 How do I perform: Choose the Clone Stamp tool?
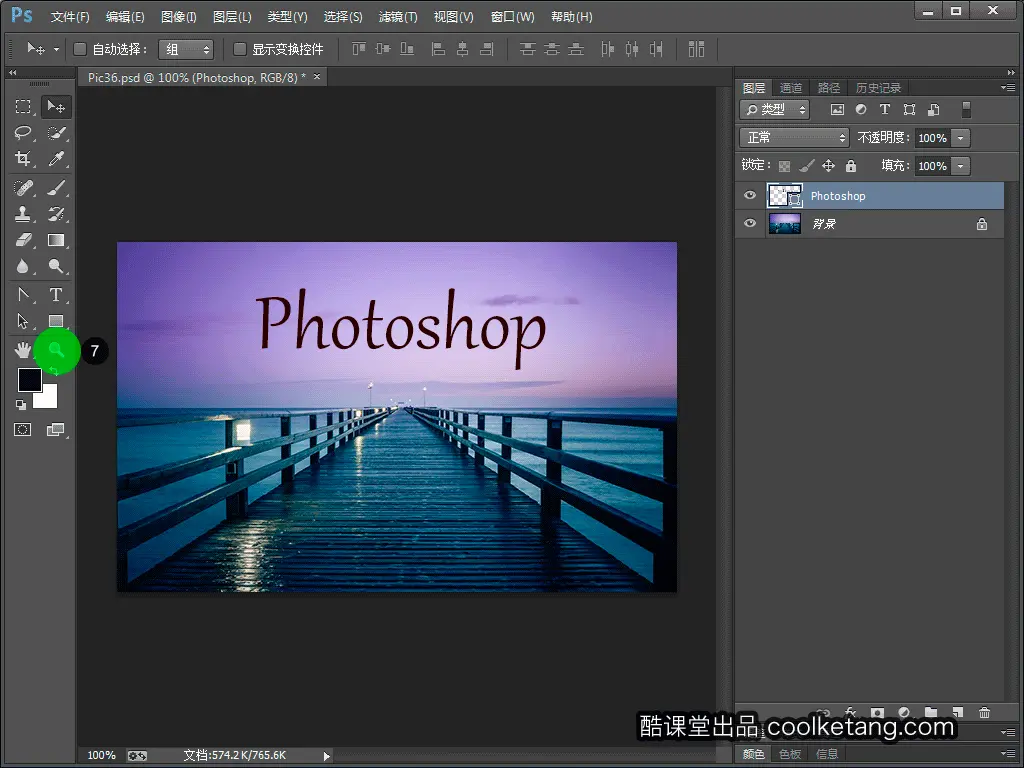[23, 213]
